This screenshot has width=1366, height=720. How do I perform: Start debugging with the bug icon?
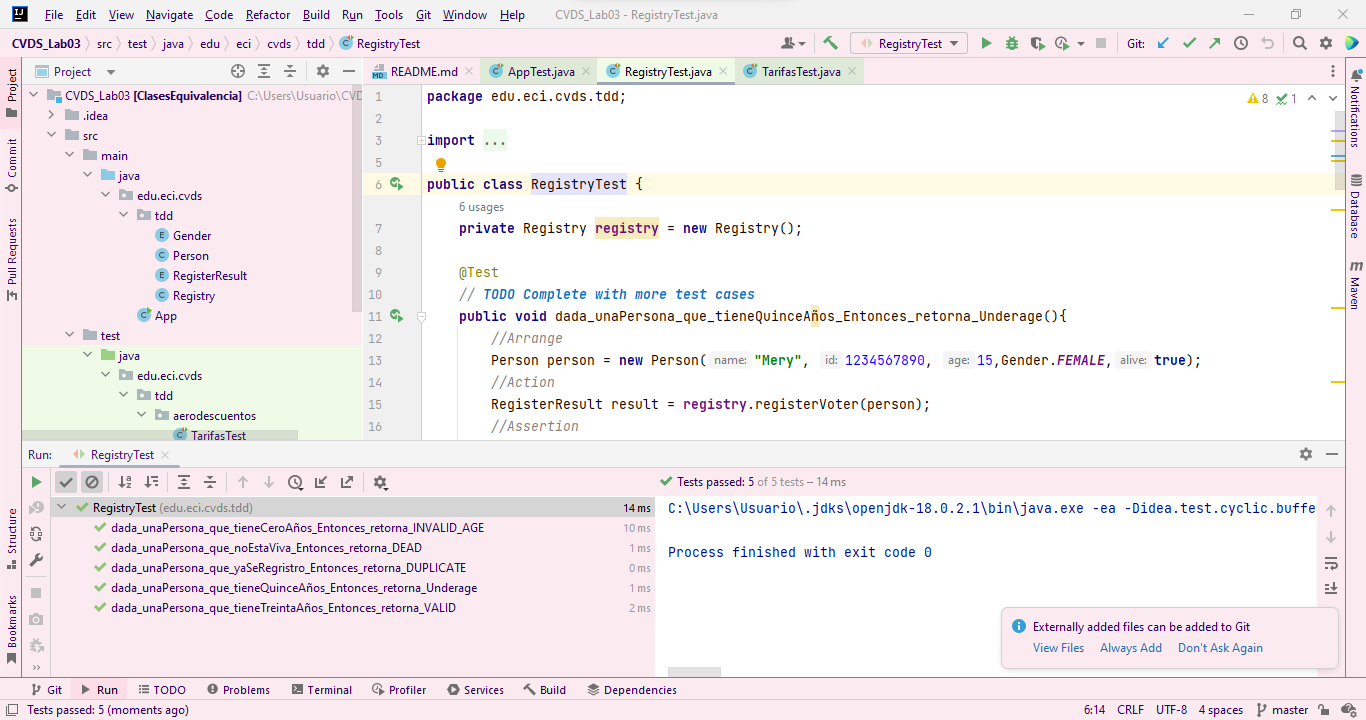pyautogui.click(x=1012, y=44)
